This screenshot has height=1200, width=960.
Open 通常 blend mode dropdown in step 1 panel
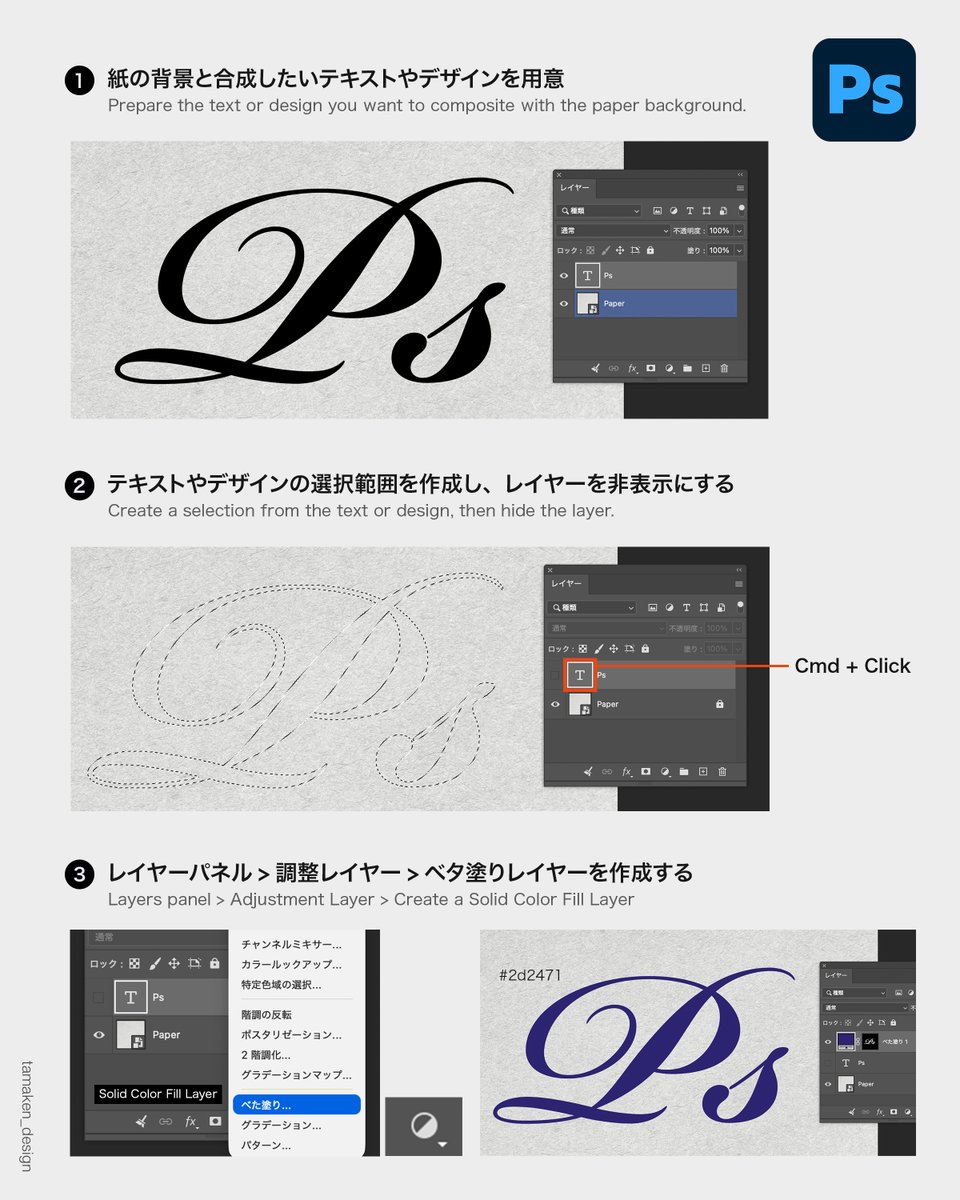pos(613,231)
